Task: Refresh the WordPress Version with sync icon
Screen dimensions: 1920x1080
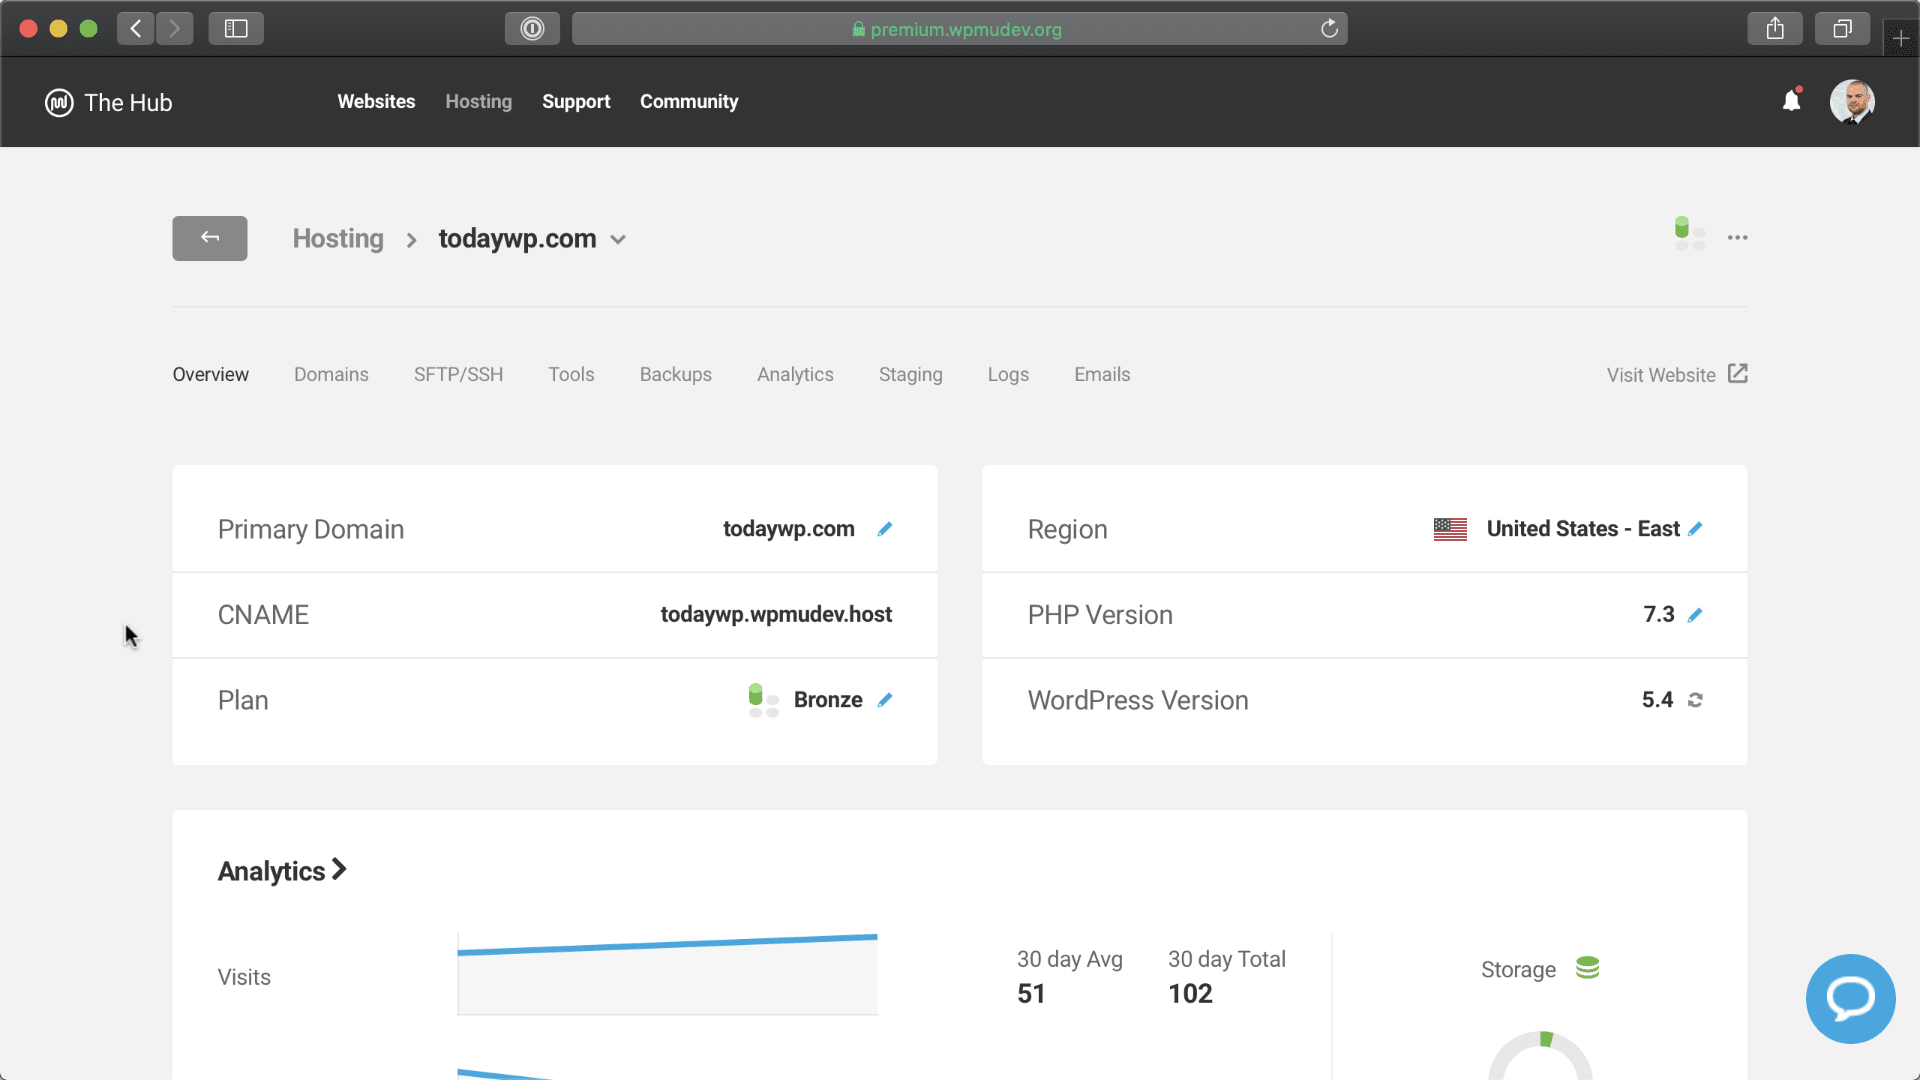Action: click(x=1695, y=700)
